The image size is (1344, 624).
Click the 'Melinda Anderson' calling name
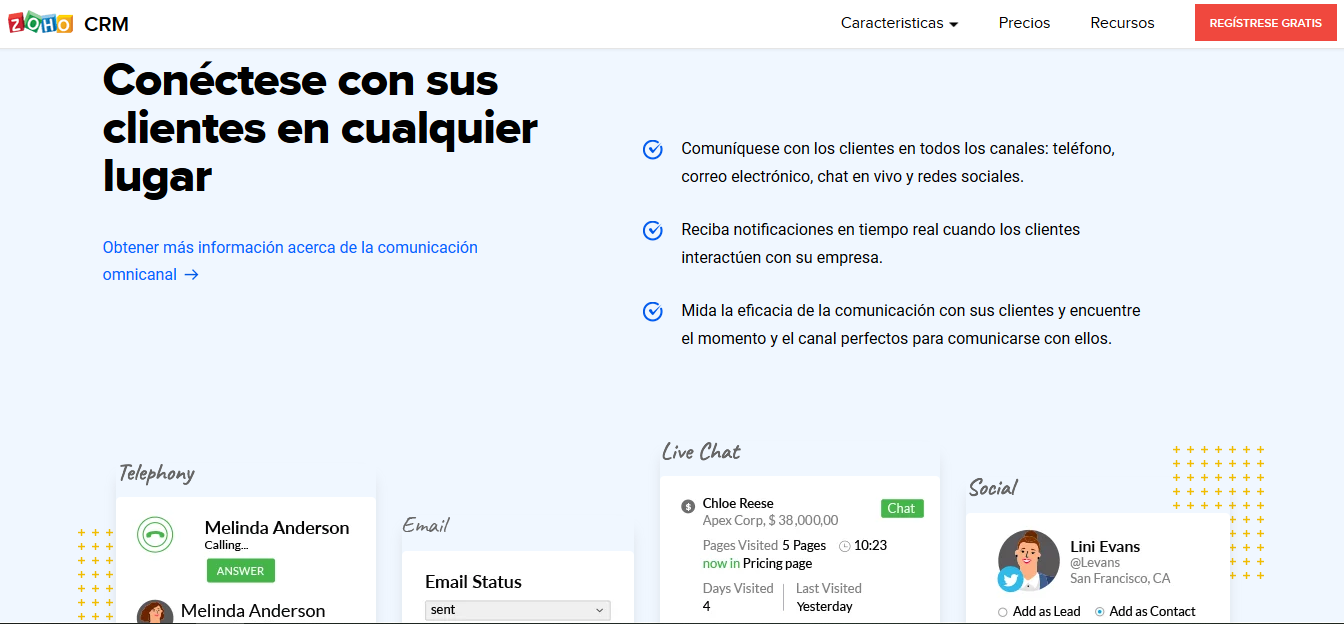click(x=277, y=528)
